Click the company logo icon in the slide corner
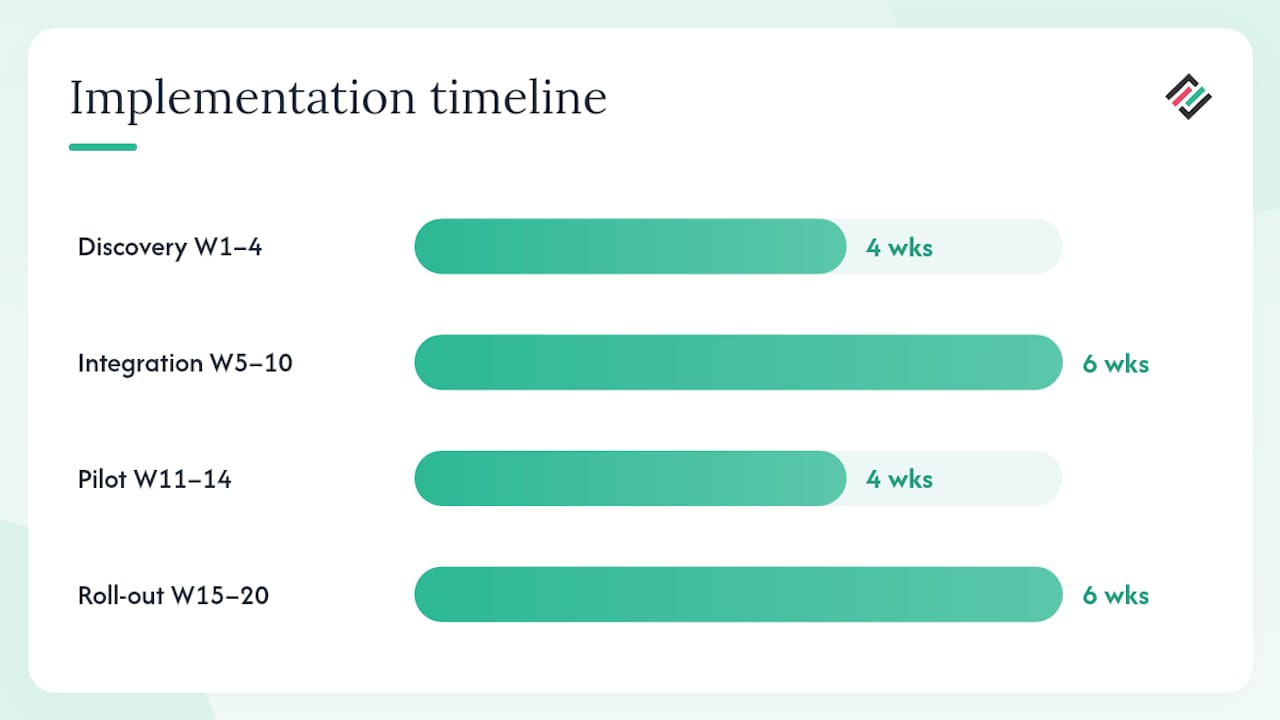Viewport: 1280px width, 720px height. (x=1188, y=96)
